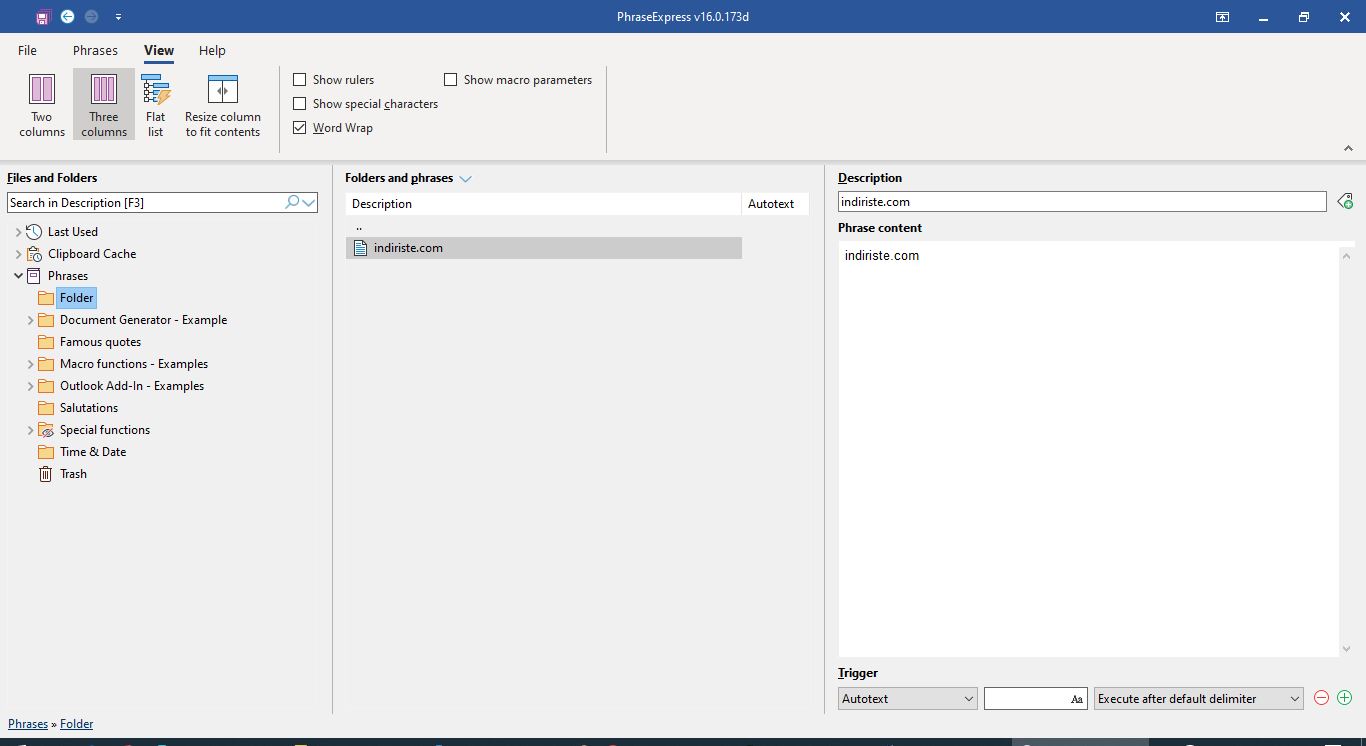Image resolution: width=1366 pixels, height=746 pixels.
Task: Click the Outlook Add-In folder icon
Action: coord(46,386)
